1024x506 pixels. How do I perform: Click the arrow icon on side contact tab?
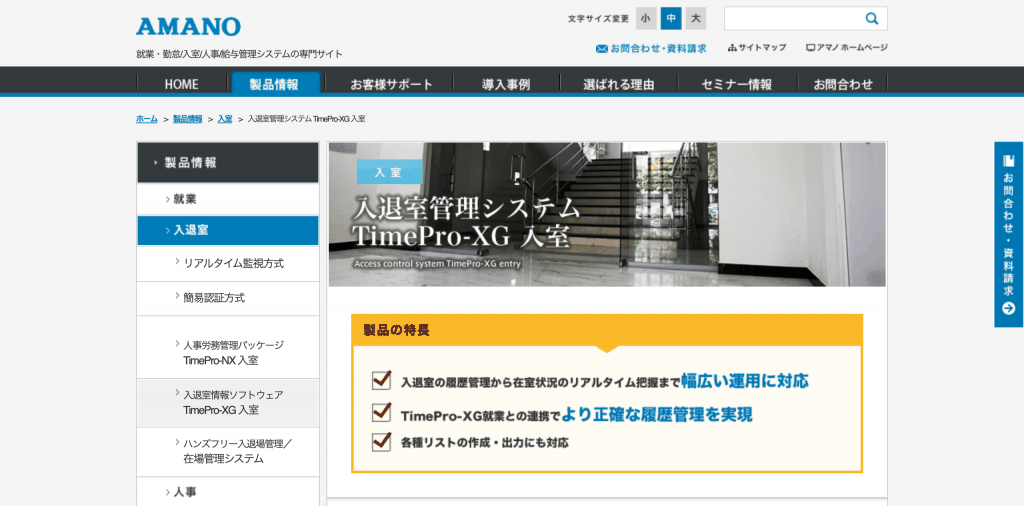pos(1008,308)
